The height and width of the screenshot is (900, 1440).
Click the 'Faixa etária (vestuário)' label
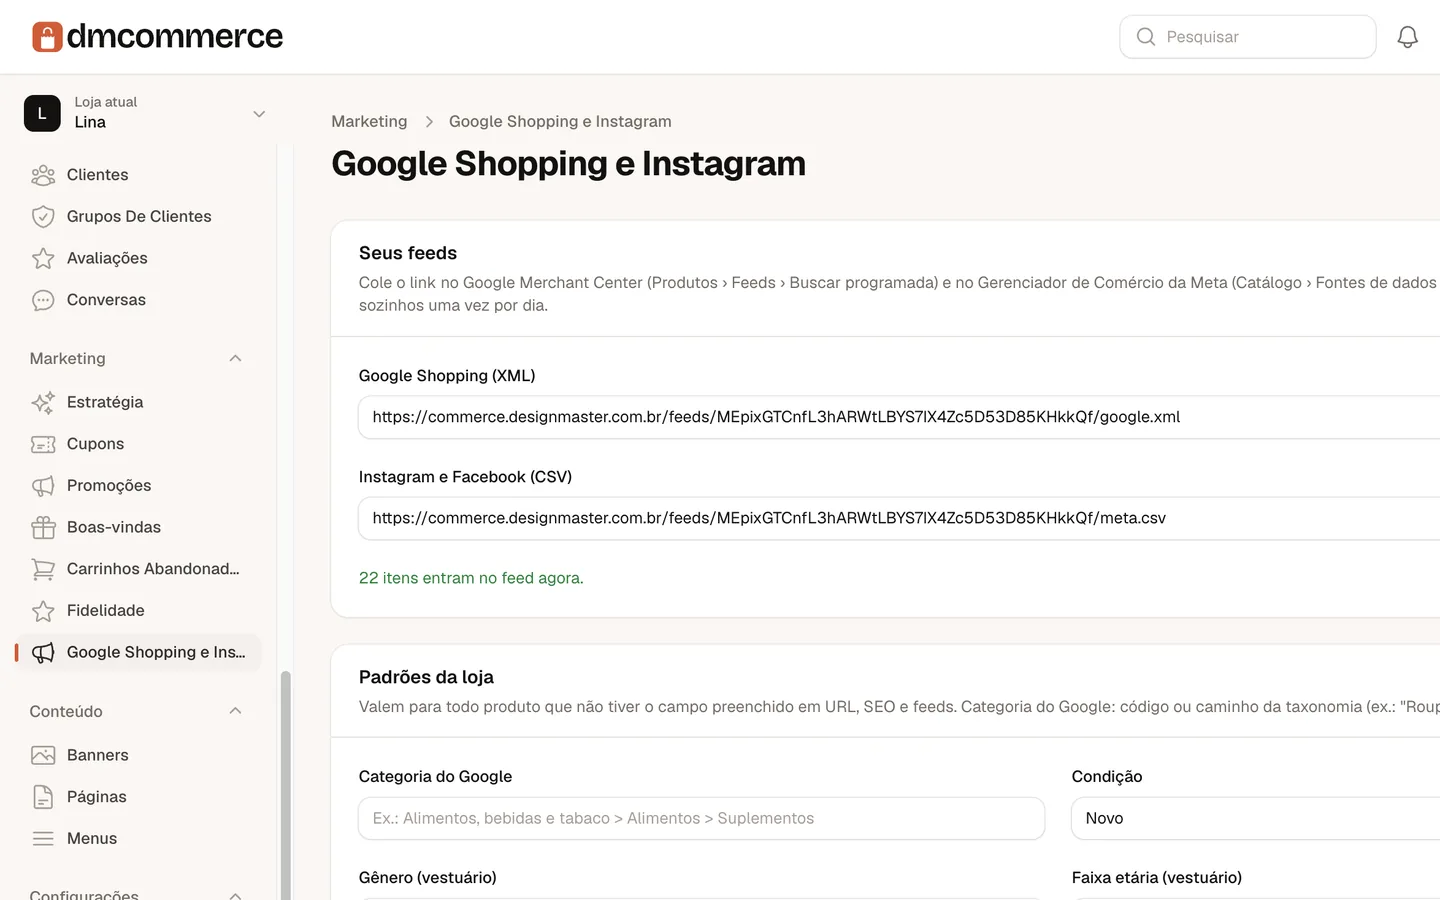tap(1157, 878)
